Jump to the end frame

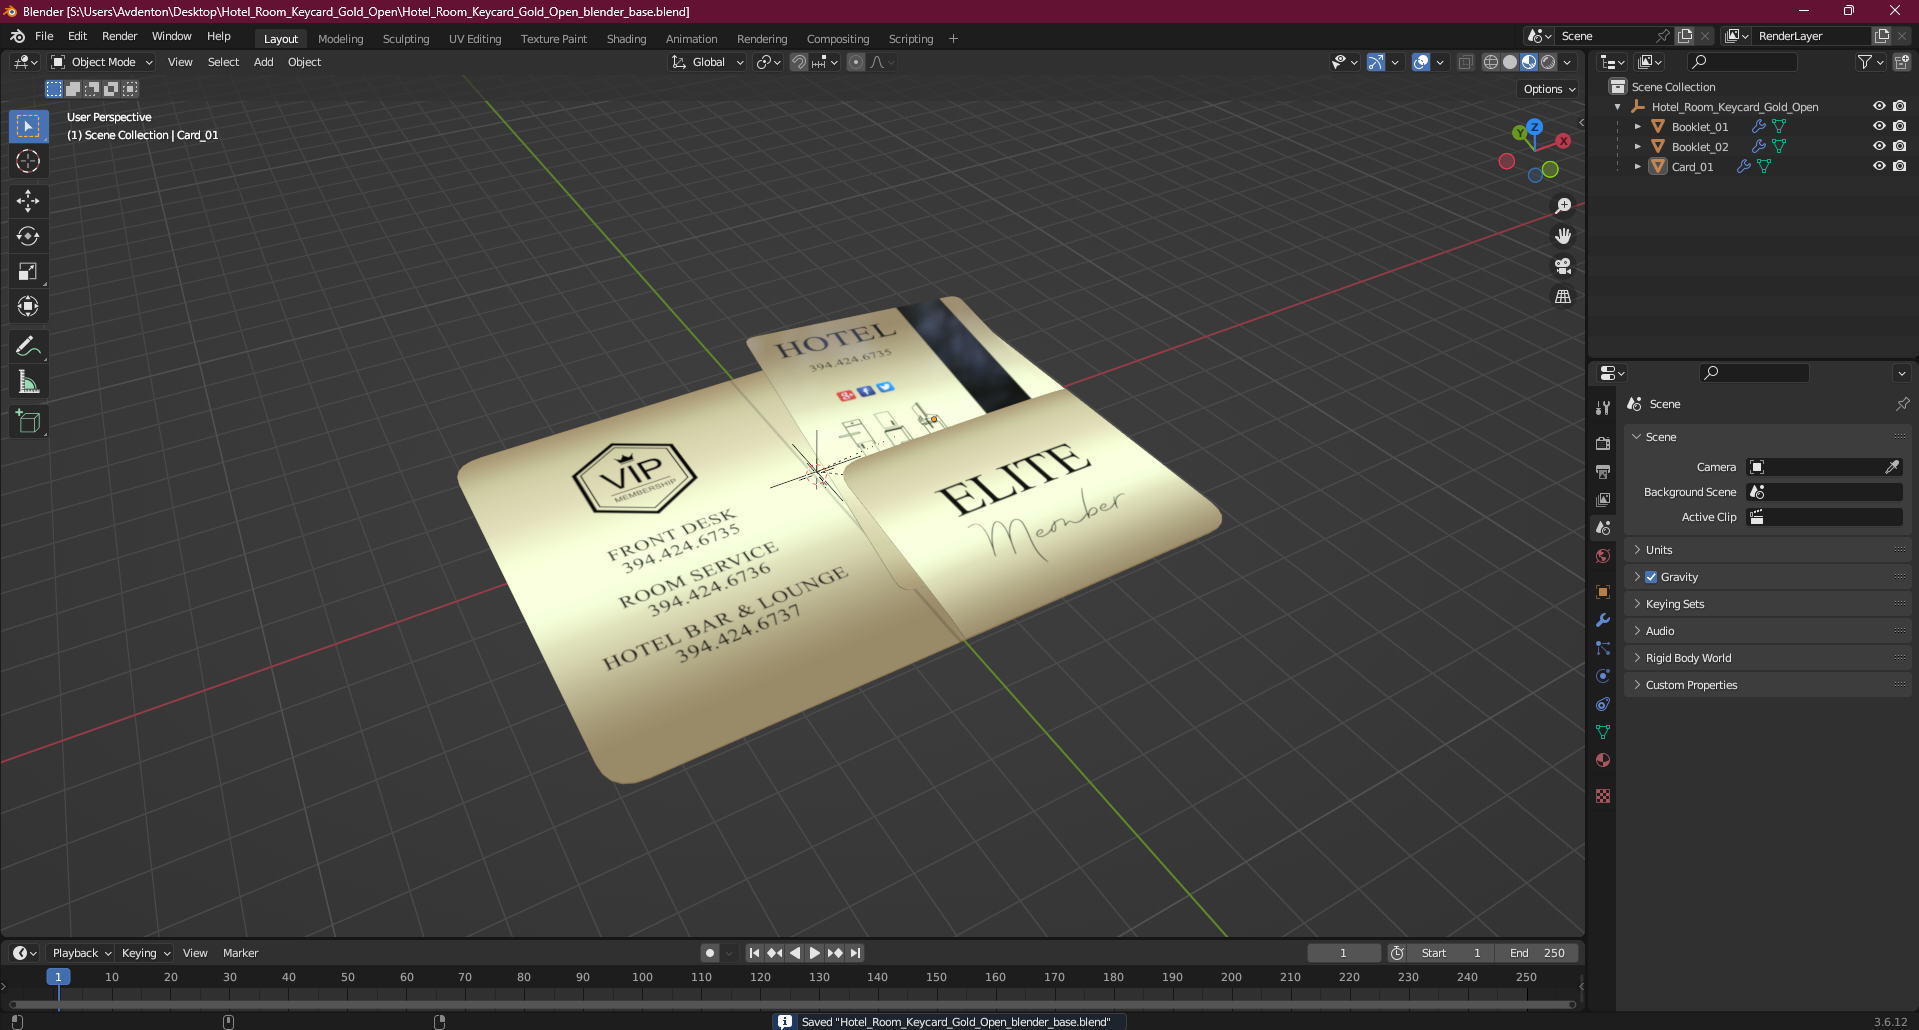click(x=855, y=953)
